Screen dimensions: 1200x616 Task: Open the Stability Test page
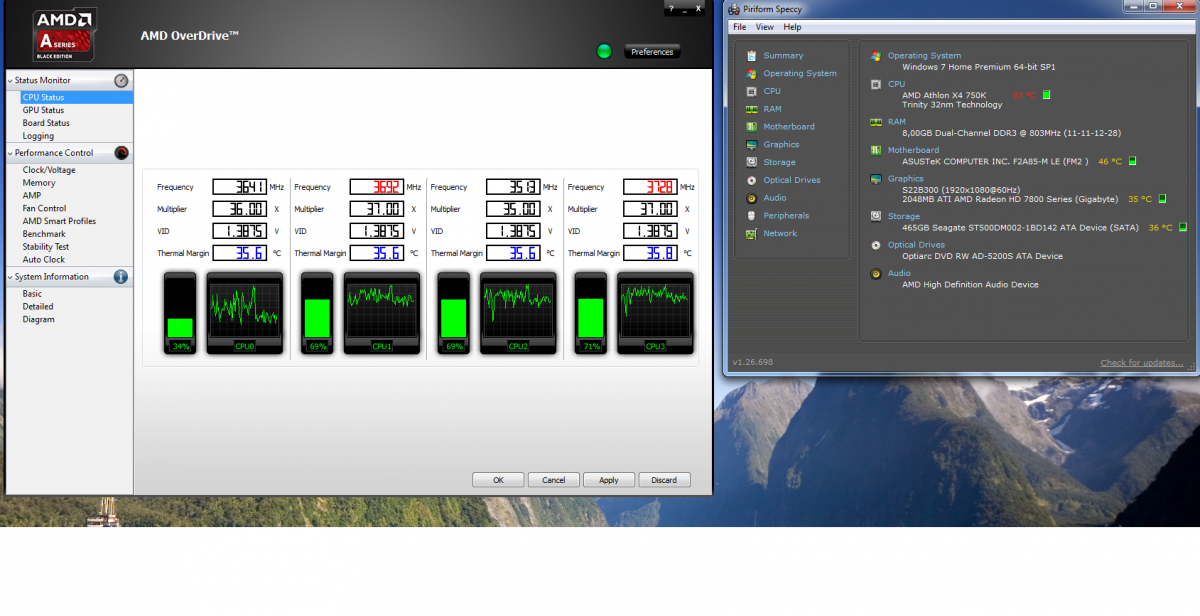46,247
